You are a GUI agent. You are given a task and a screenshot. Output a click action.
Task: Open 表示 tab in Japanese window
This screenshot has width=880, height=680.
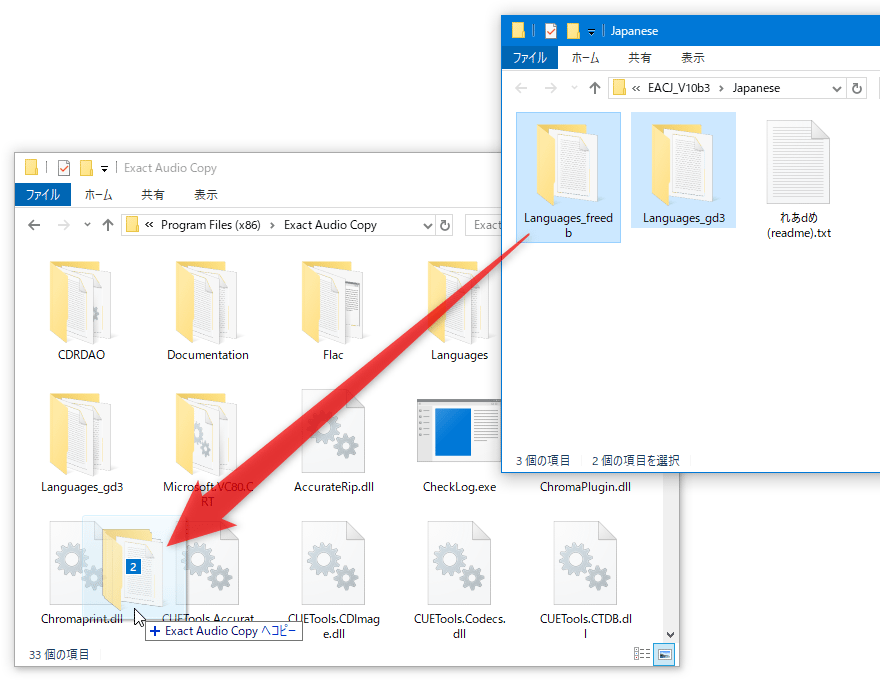(x=693, y=58)
